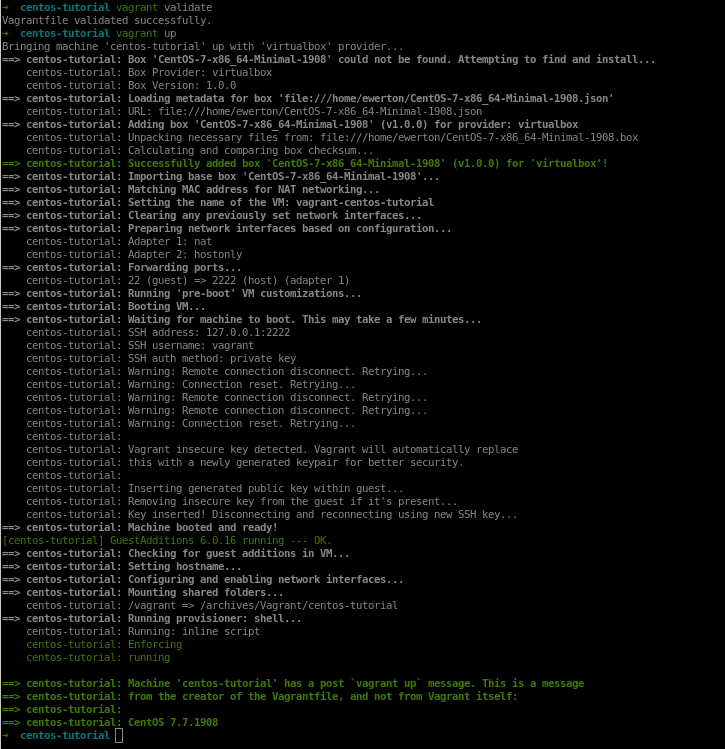Viewport: 725px width, 749px height.
Task: Click 'Bringing machine 'centos-tutorial' up' line
Action: 203,46
